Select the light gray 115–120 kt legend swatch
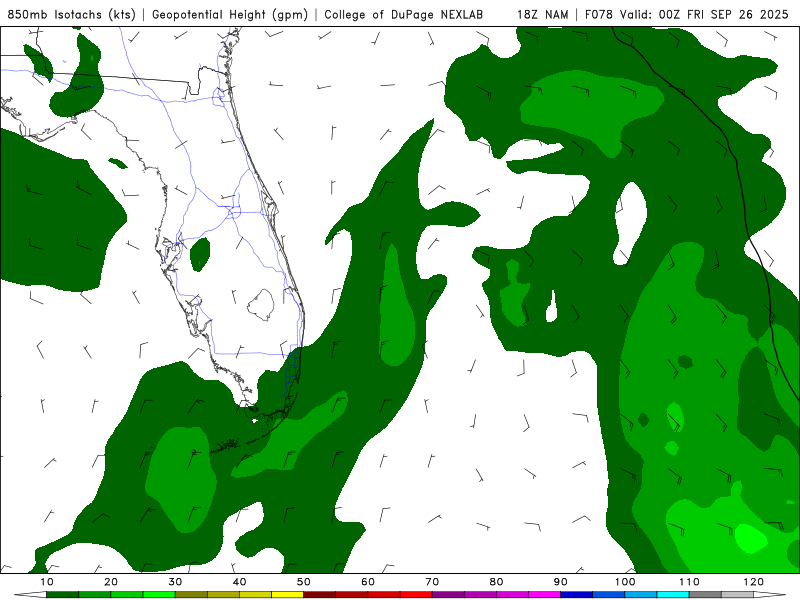 [x=737, y=595]
